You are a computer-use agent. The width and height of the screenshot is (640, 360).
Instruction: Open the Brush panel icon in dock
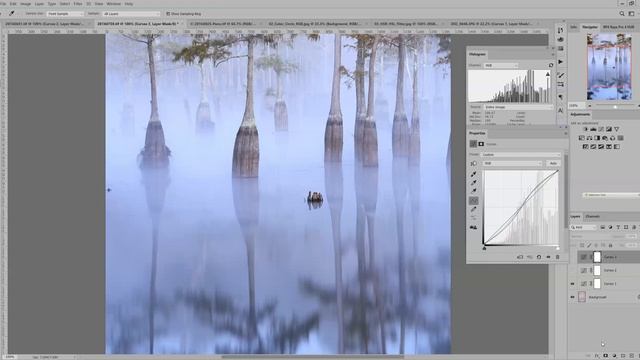coord(560,76)
